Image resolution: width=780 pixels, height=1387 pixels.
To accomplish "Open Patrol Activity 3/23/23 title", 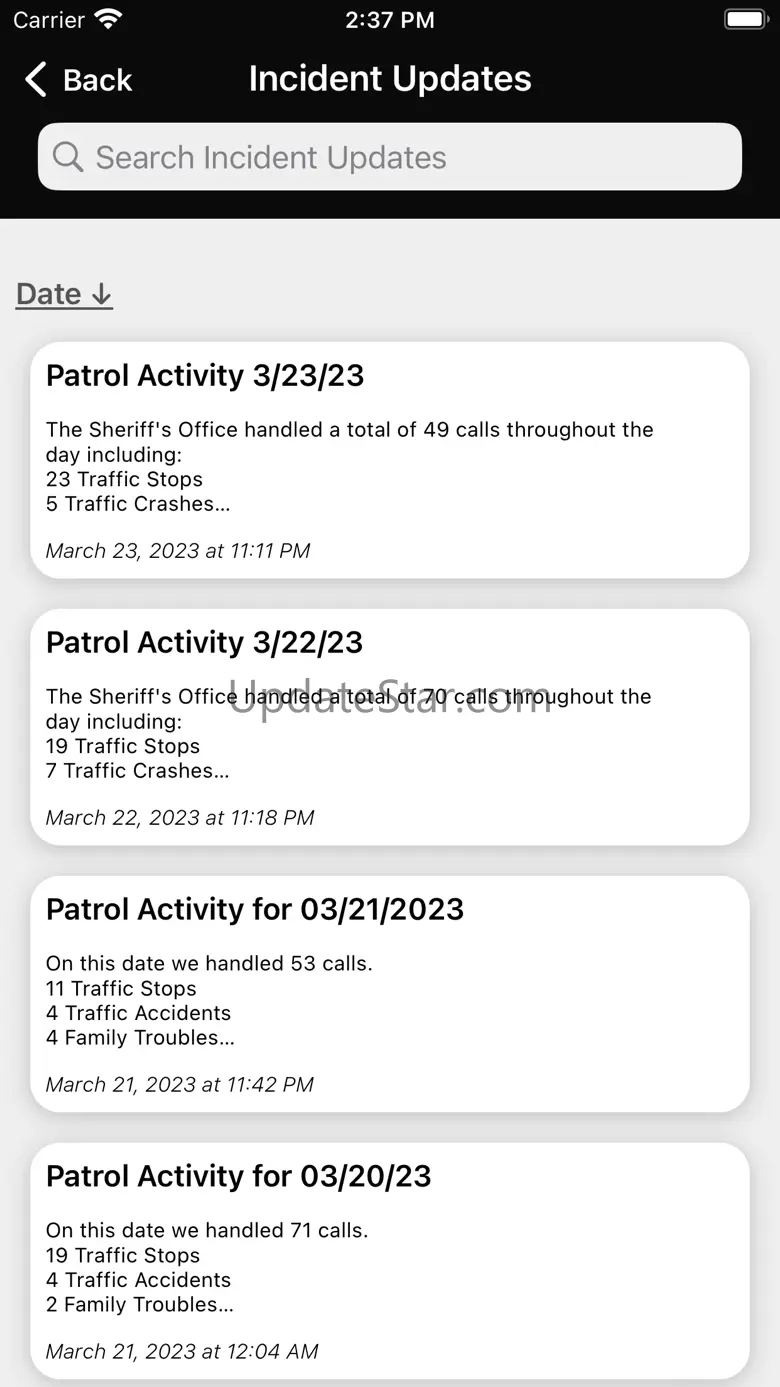I will pos(205,376).
